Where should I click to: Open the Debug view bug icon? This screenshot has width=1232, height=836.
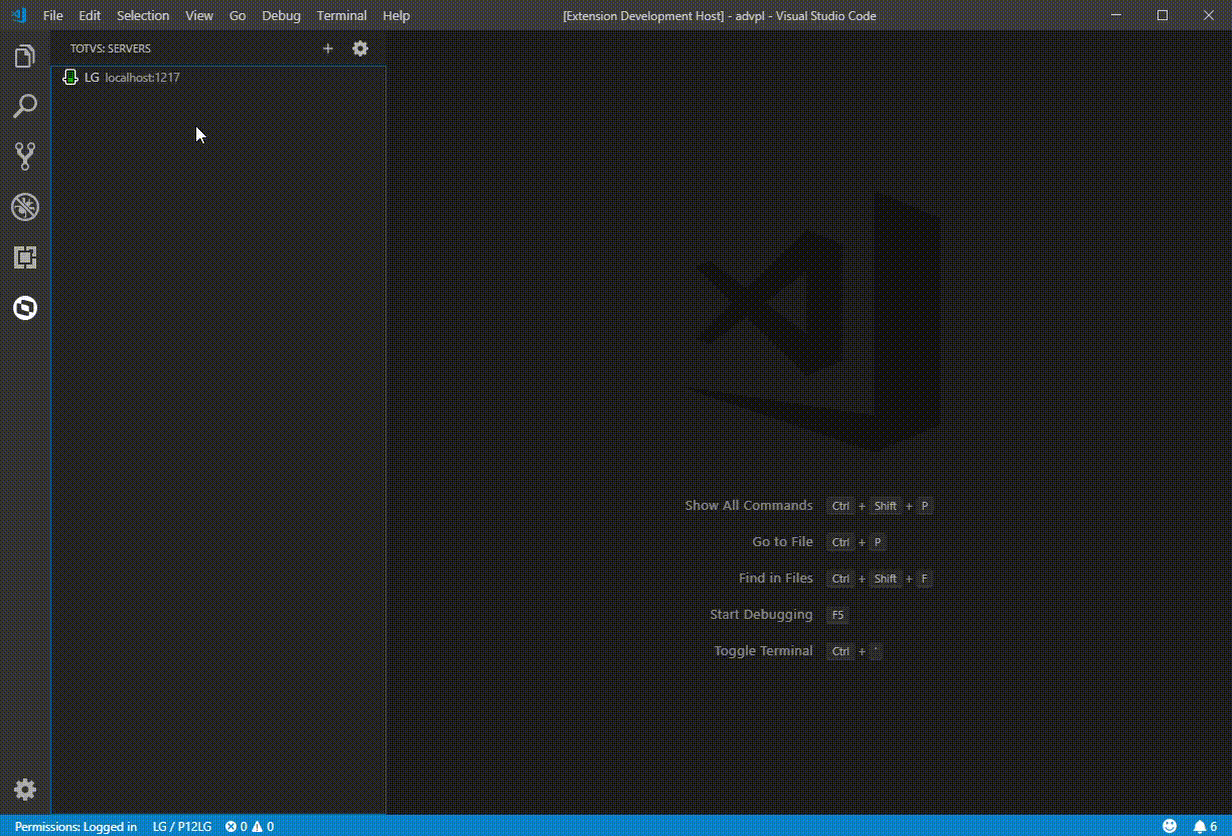25,207
